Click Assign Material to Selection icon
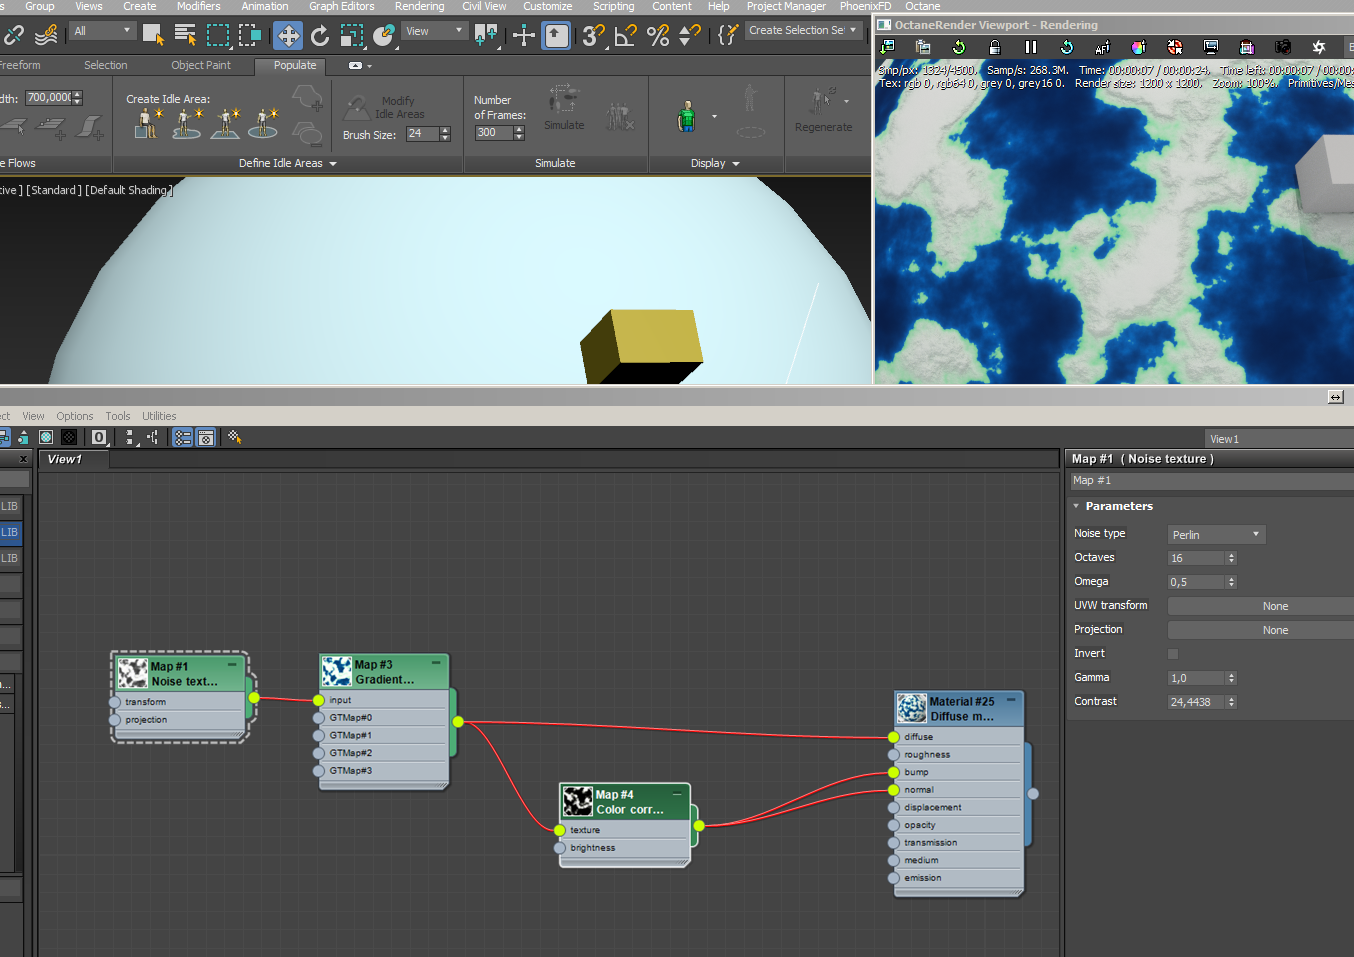Screen dimensions: 1354x957 [22, 437]
